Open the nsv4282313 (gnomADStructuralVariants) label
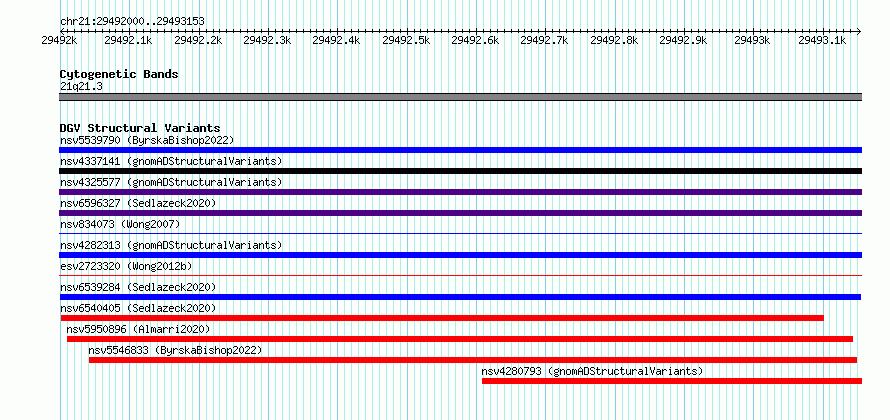The width and height of the screenshot is (890, 420). [x=171, y=245]
